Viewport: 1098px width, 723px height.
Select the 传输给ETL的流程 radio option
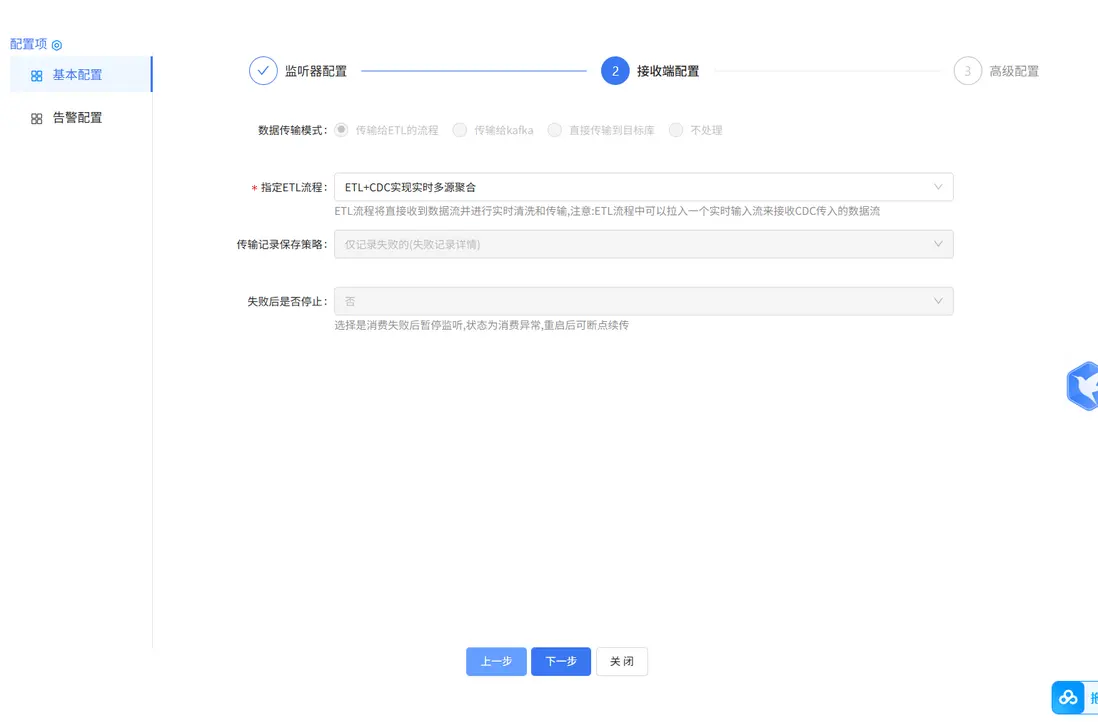pyautogui.click(x=341, y=130)
